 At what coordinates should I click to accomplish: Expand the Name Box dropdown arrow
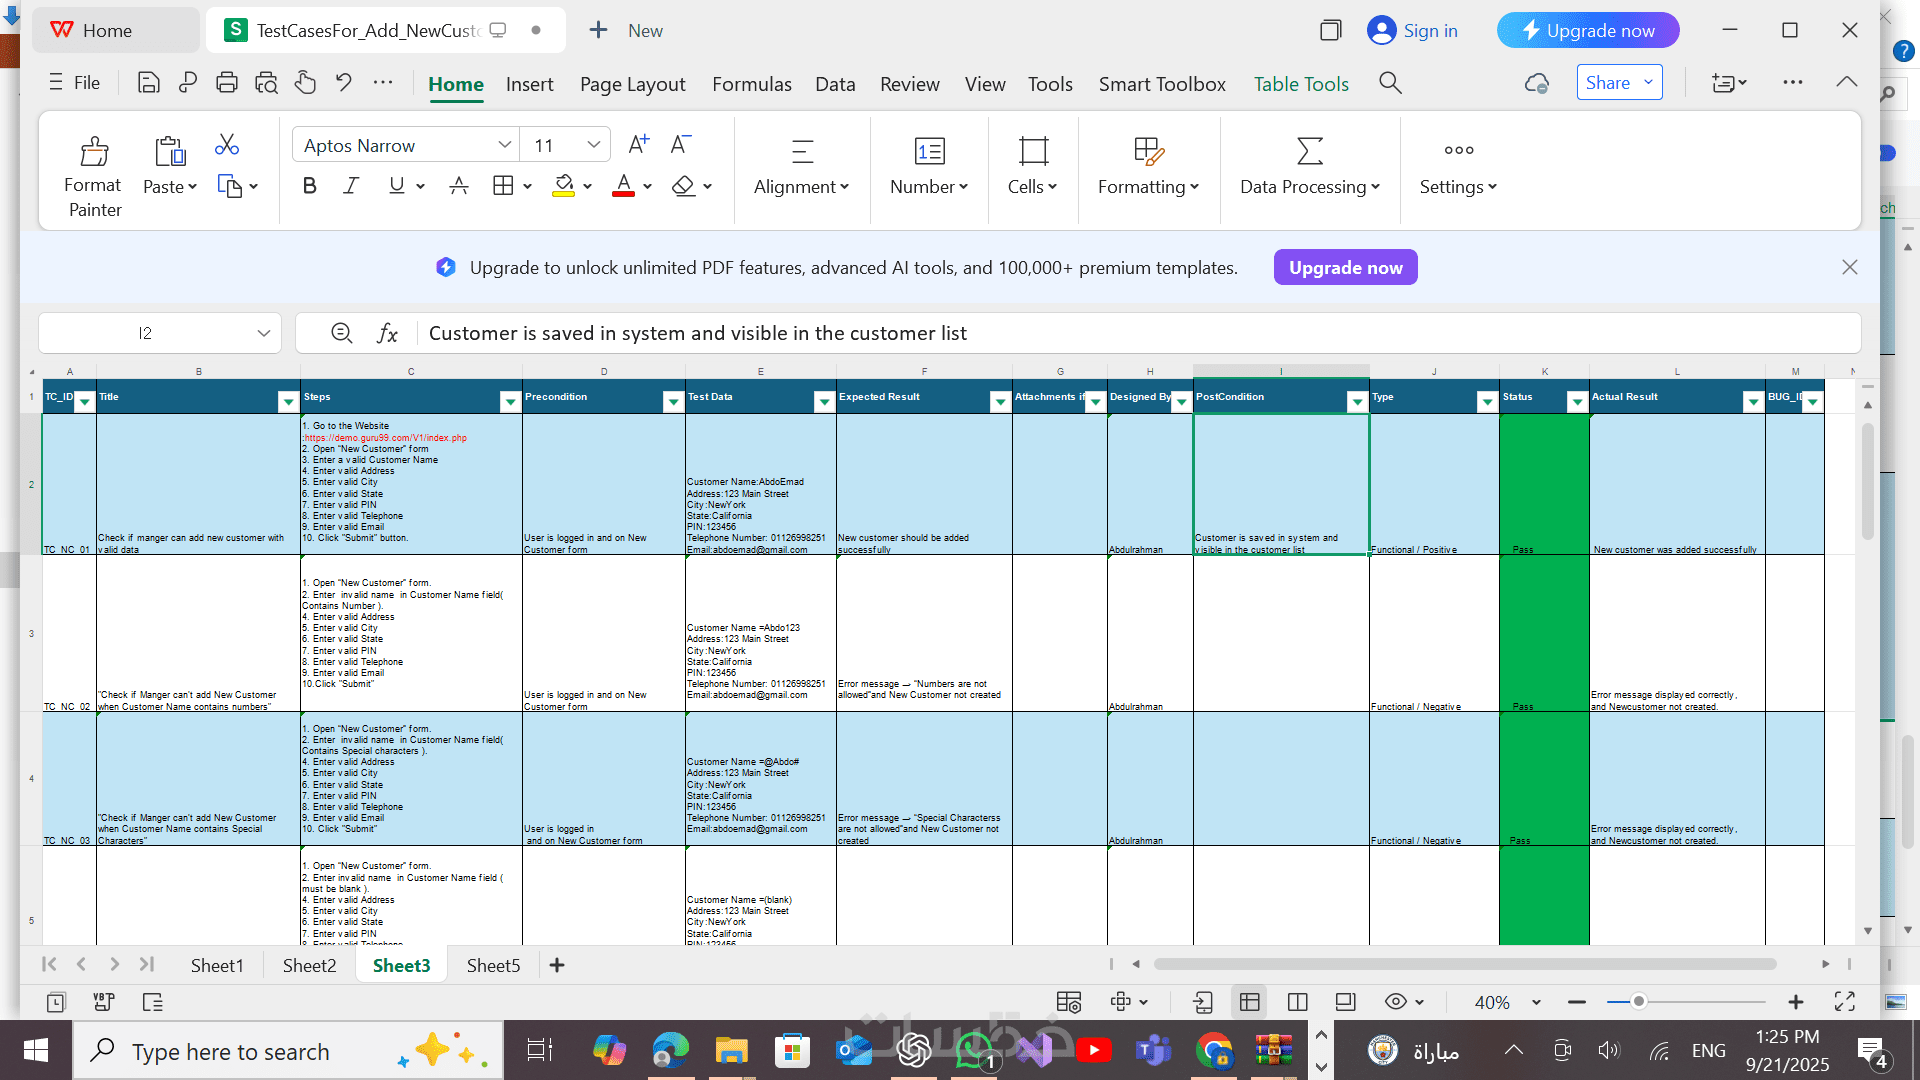pyautogui.click(x=263, y=333)
